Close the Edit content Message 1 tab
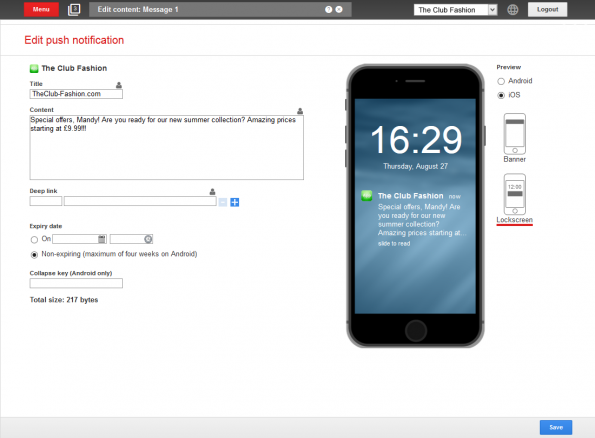 click(339, 9)
